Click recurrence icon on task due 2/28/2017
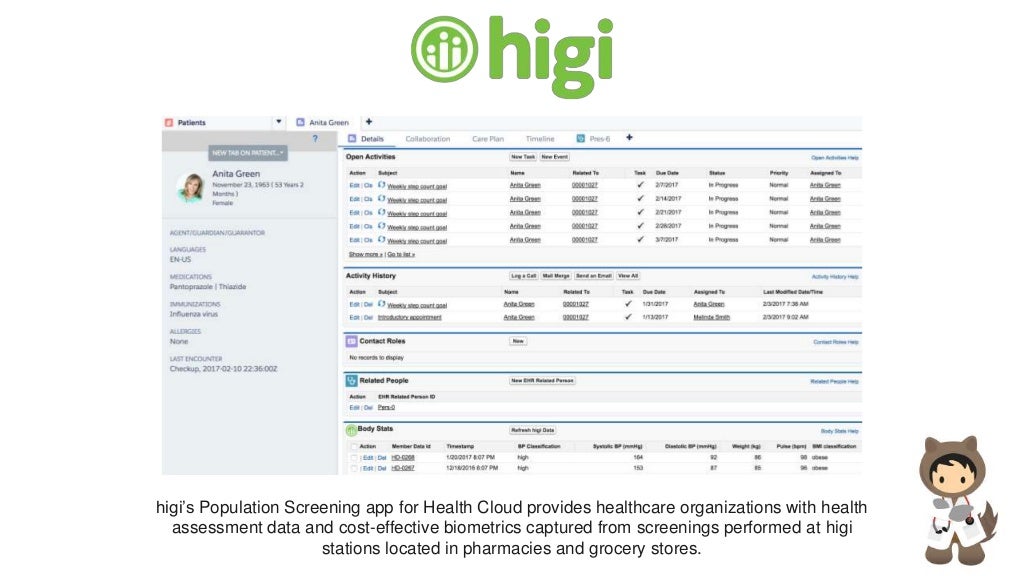This screenshot has width=1024, height=576. tap(381, 226)
